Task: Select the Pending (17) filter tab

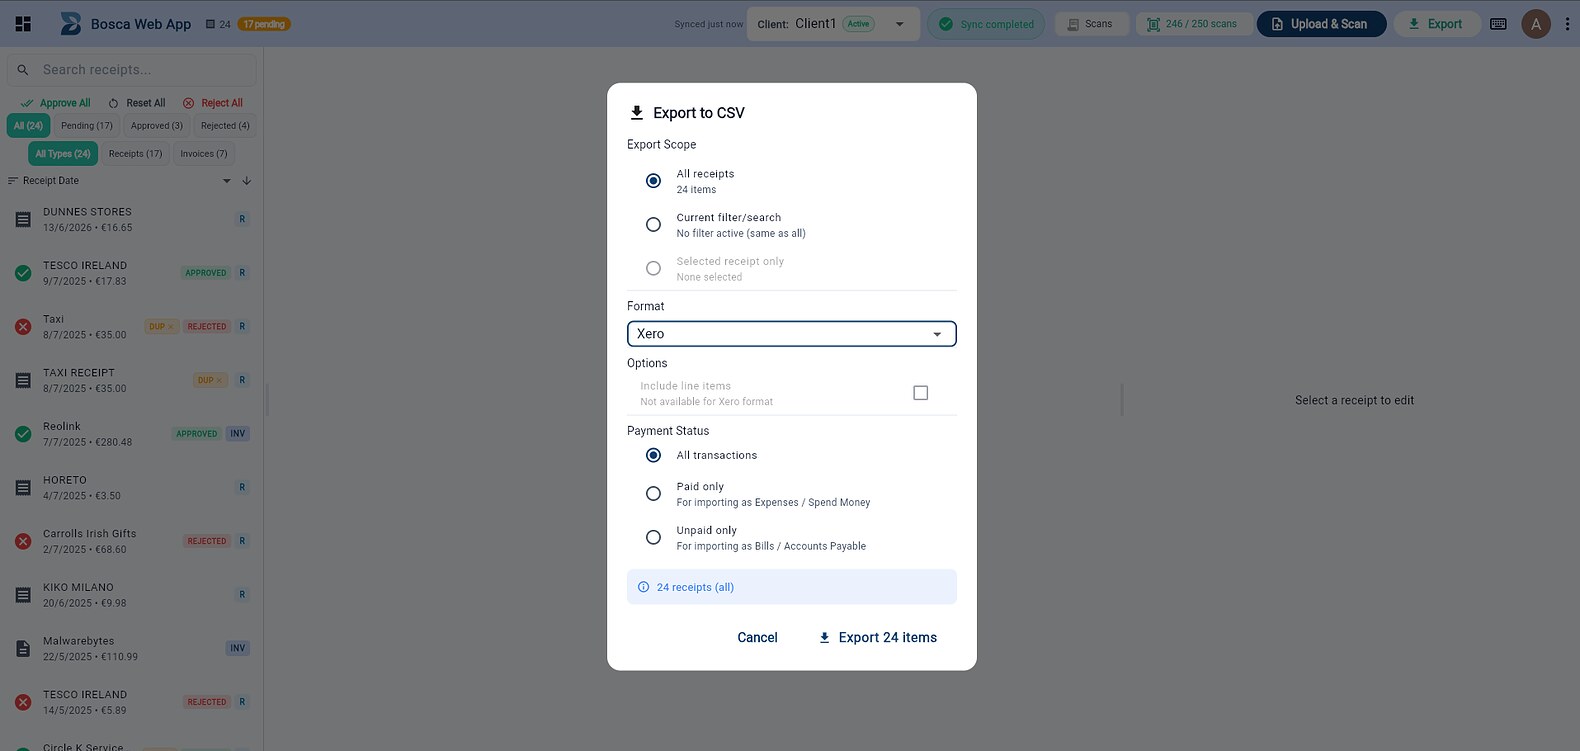Action: 87,126
